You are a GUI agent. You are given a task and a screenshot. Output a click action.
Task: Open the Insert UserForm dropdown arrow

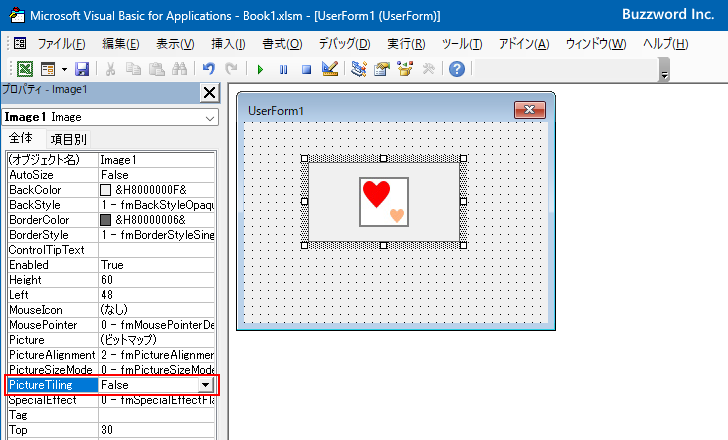pyautogui.click(x=64, y=70)
